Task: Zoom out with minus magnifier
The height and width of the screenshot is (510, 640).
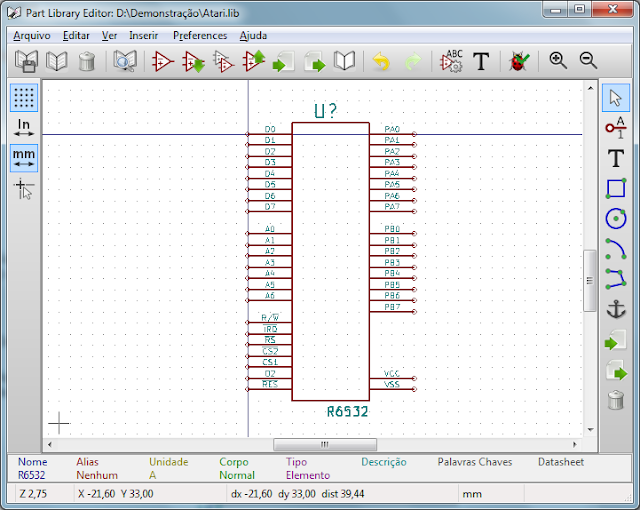Action: pyautogui.click(x=588, y=61)
